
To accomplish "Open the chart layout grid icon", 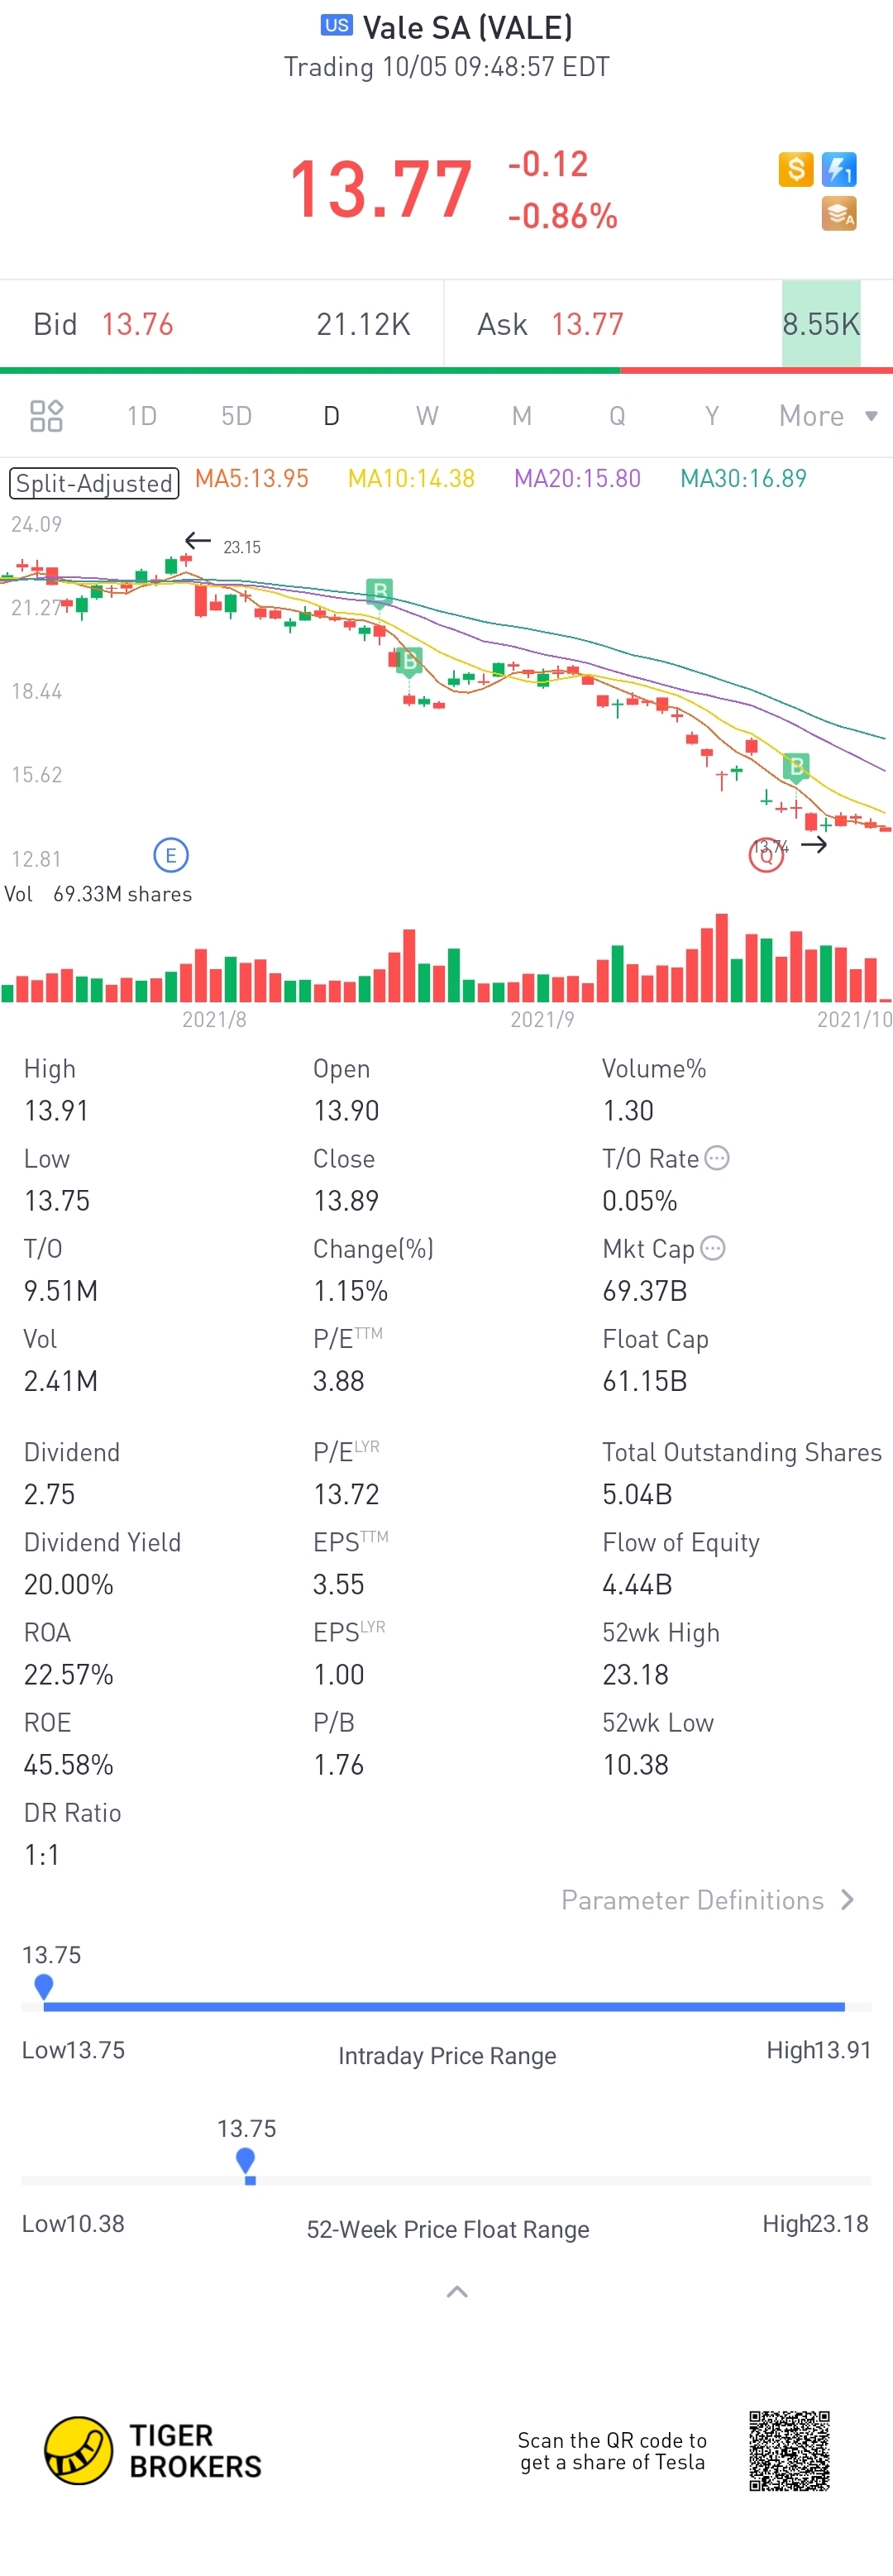I will pos(46,416).
